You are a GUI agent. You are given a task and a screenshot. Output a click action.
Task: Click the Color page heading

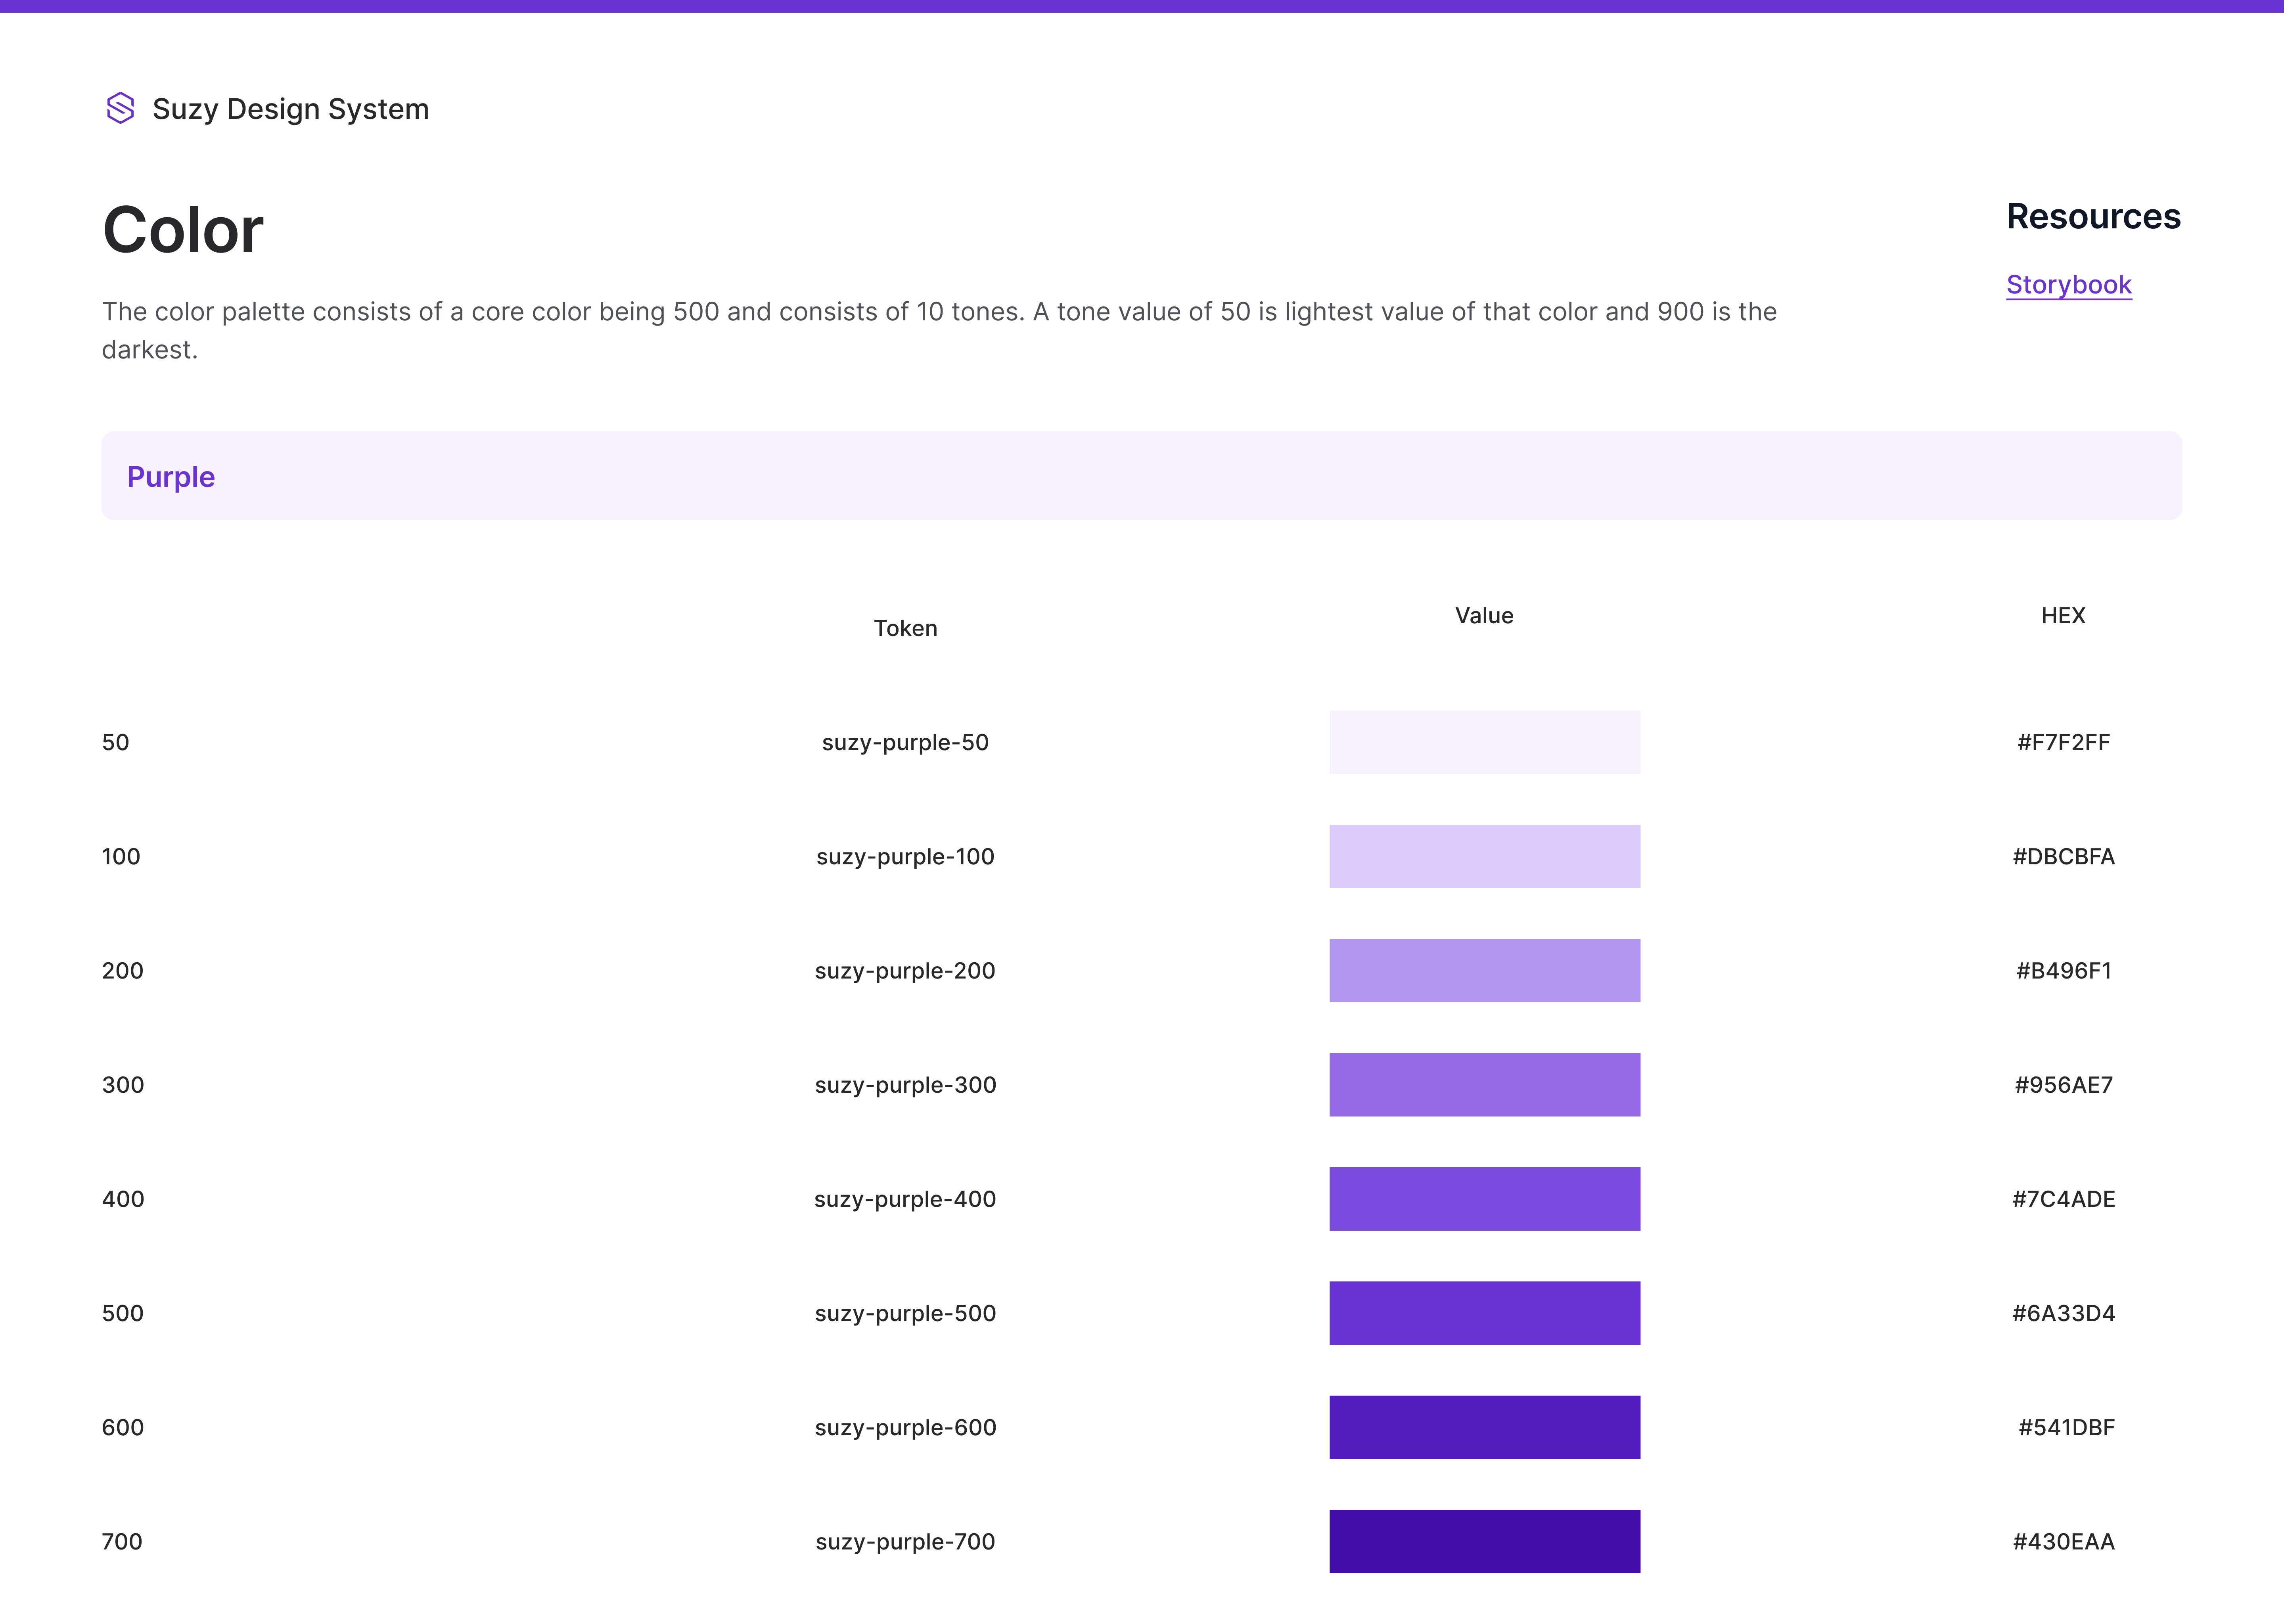click(183, 230)
